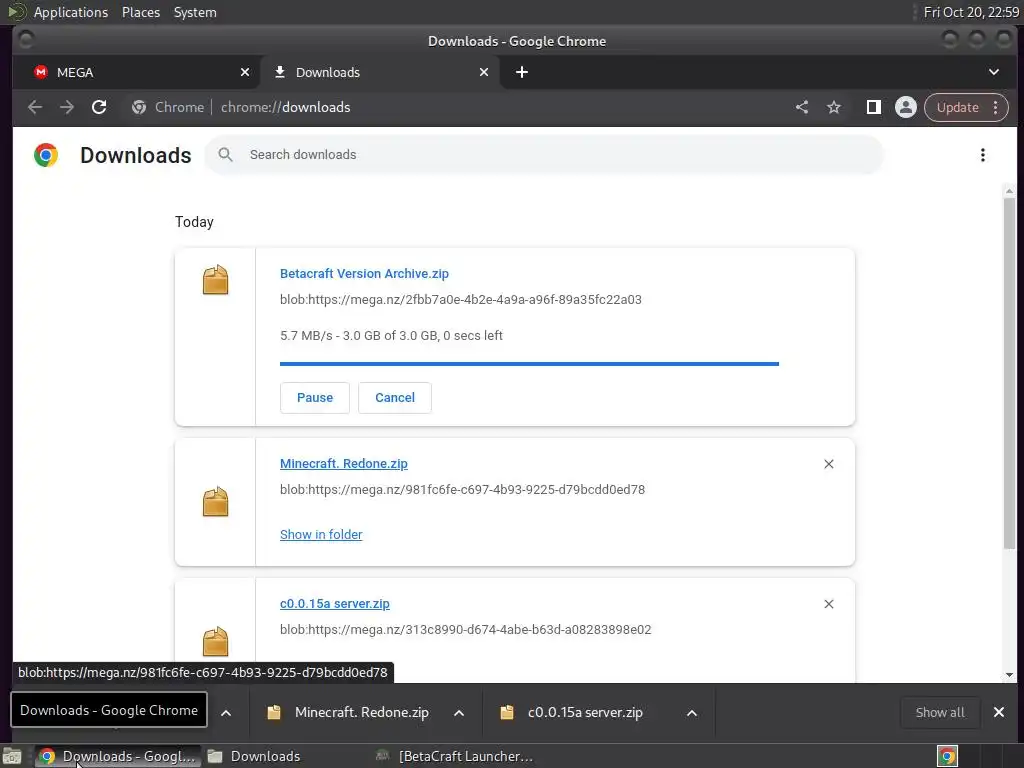The image size is (1024, 768).
Task: Bookmark this tab with the star icon
Action: pos(834,107)
